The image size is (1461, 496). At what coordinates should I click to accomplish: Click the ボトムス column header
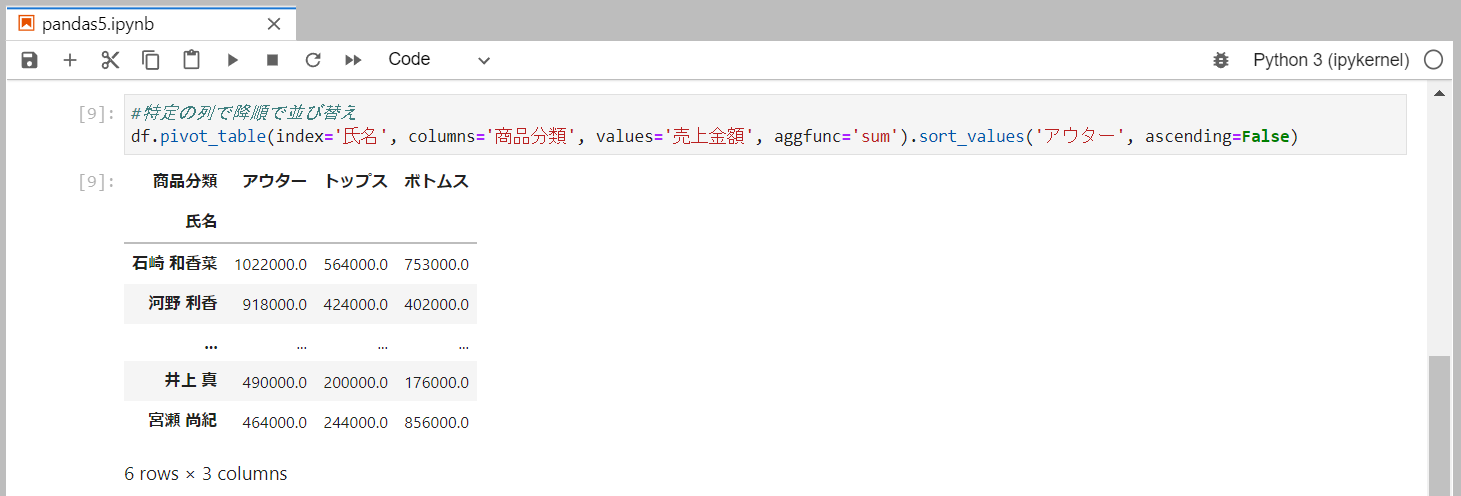click(436, 181)
